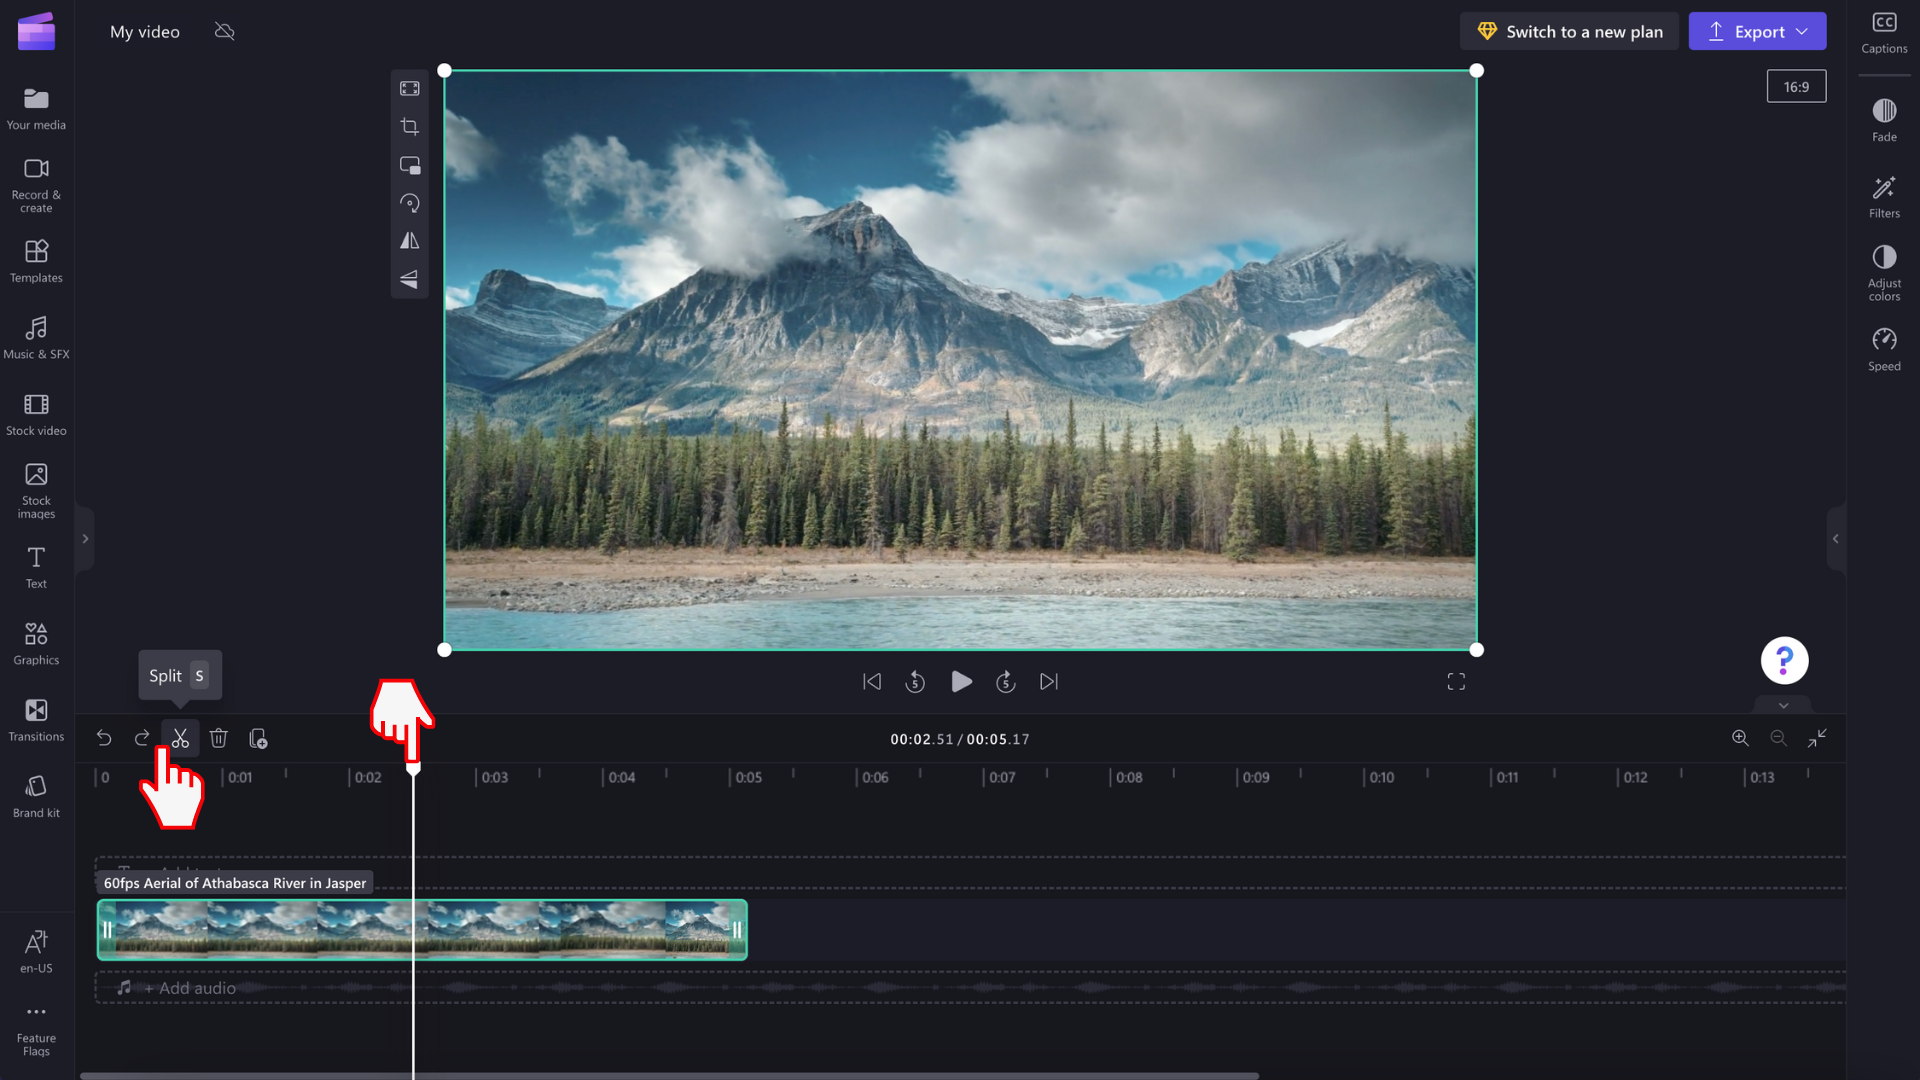
Task: Select the Crop tool
Action: coord(410,127)
